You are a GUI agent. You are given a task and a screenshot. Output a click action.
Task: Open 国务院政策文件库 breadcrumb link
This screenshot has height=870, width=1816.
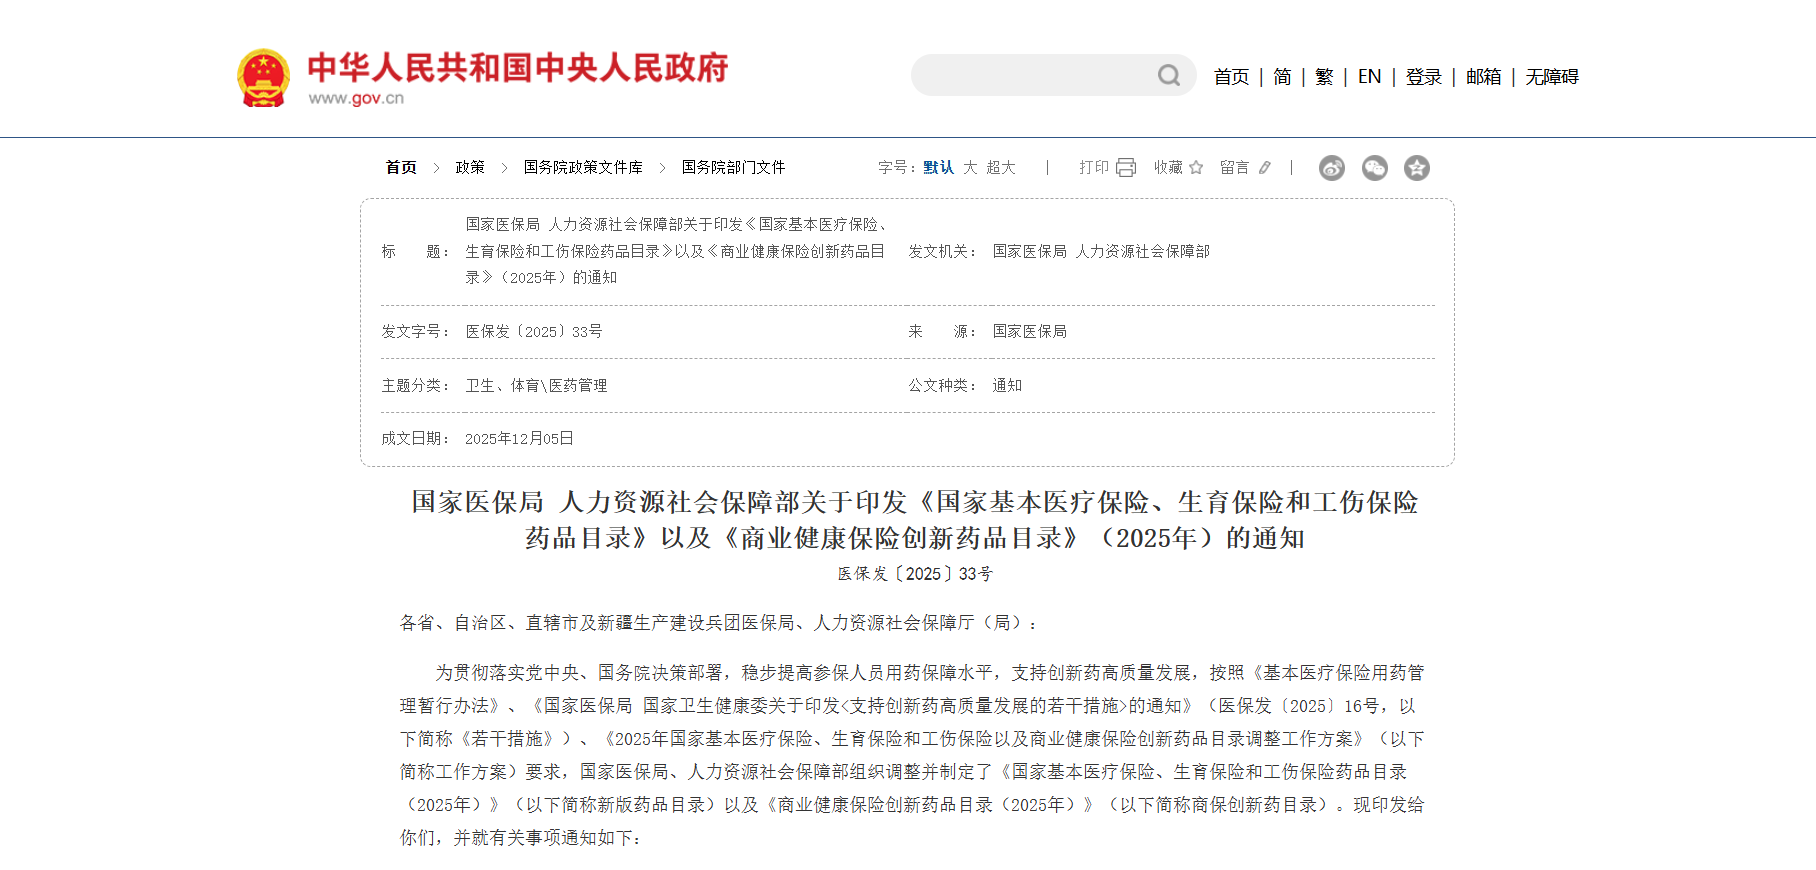(x=583, y=167)
